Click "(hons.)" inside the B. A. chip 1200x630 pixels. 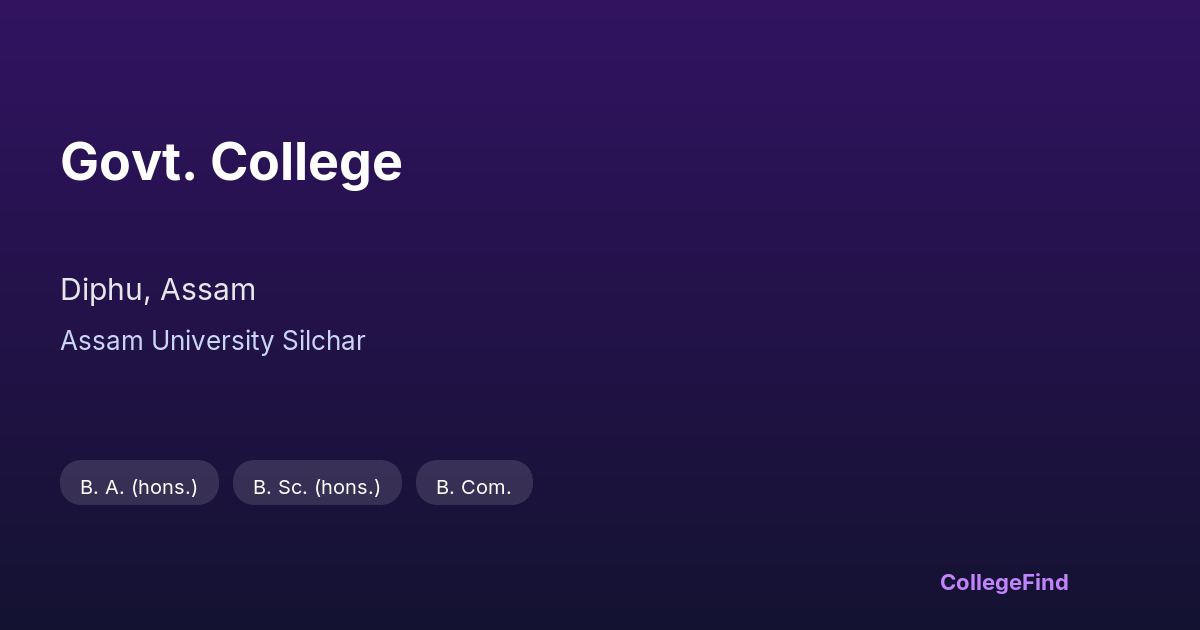click(164, 488)
